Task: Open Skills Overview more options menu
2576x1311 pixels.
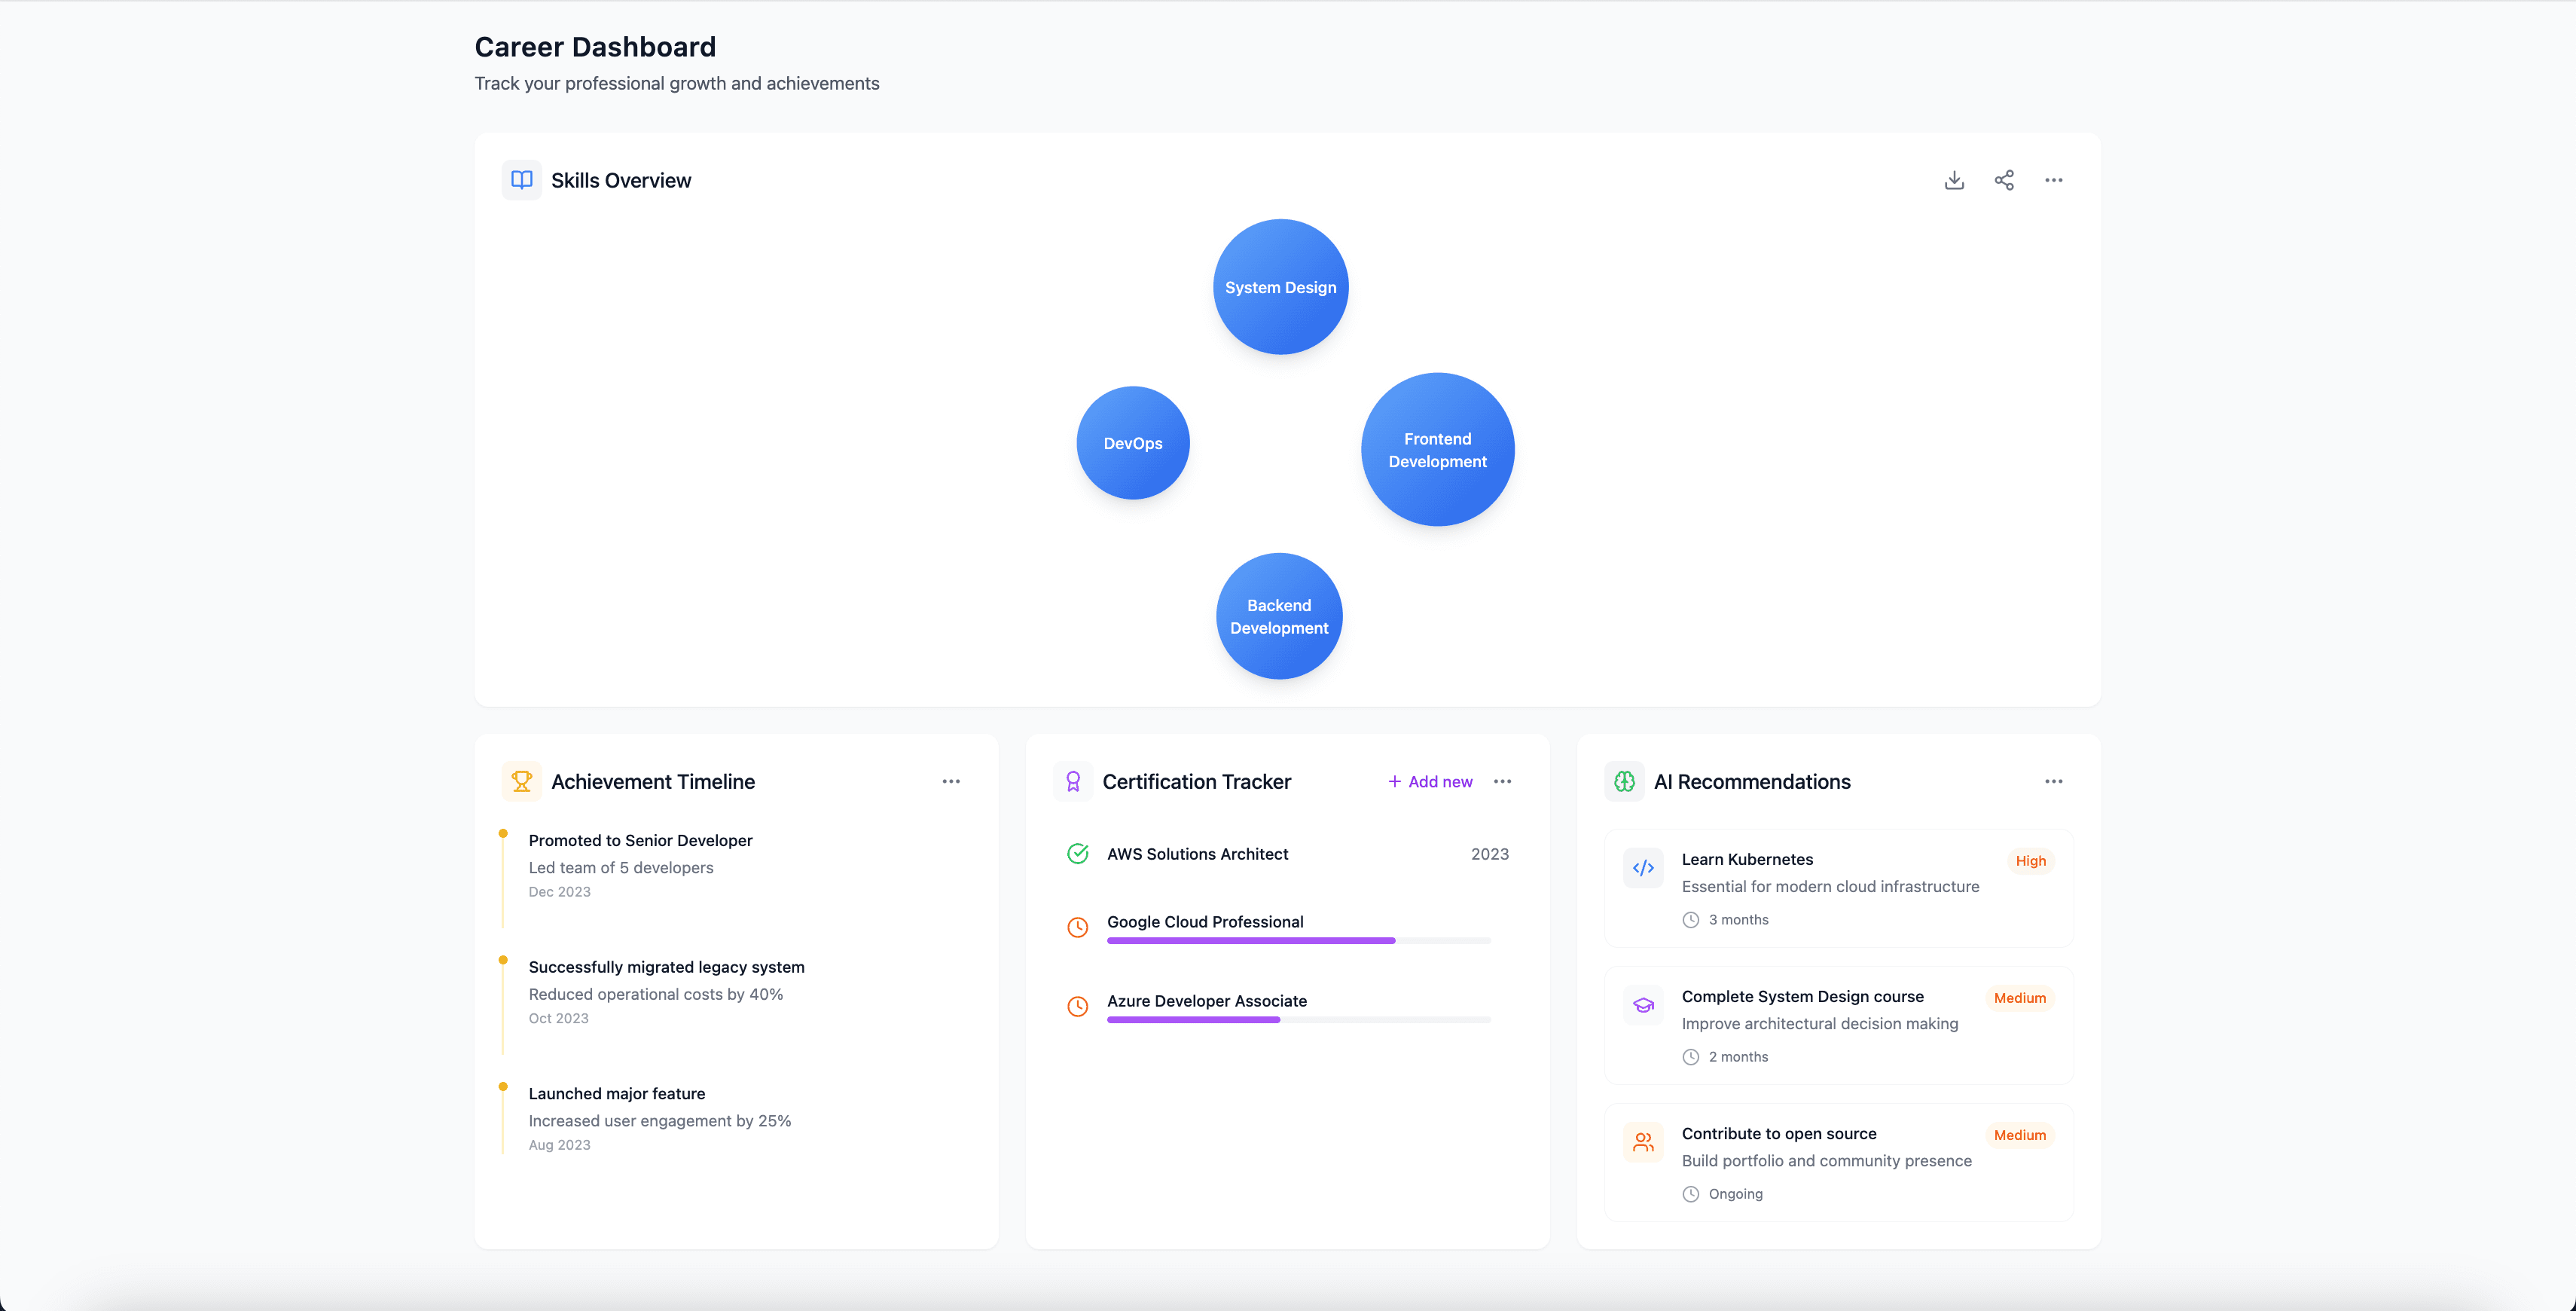Action: (x=2053, y=180)
